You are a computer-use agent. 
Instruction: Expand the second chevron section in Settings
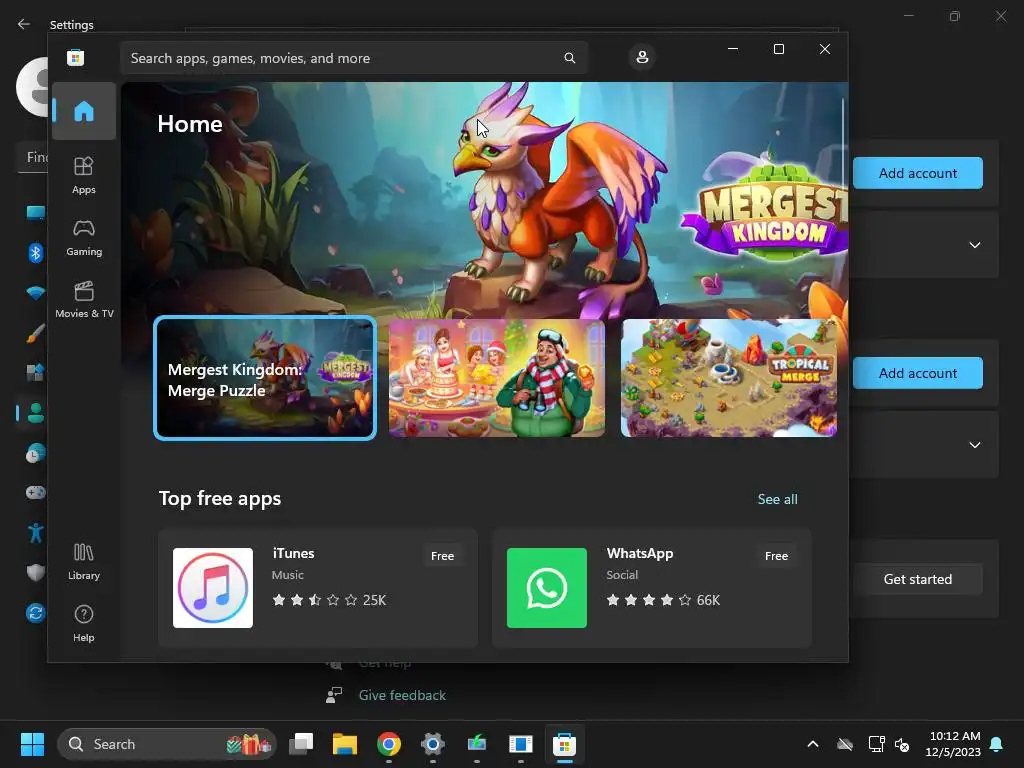[974, 445]
